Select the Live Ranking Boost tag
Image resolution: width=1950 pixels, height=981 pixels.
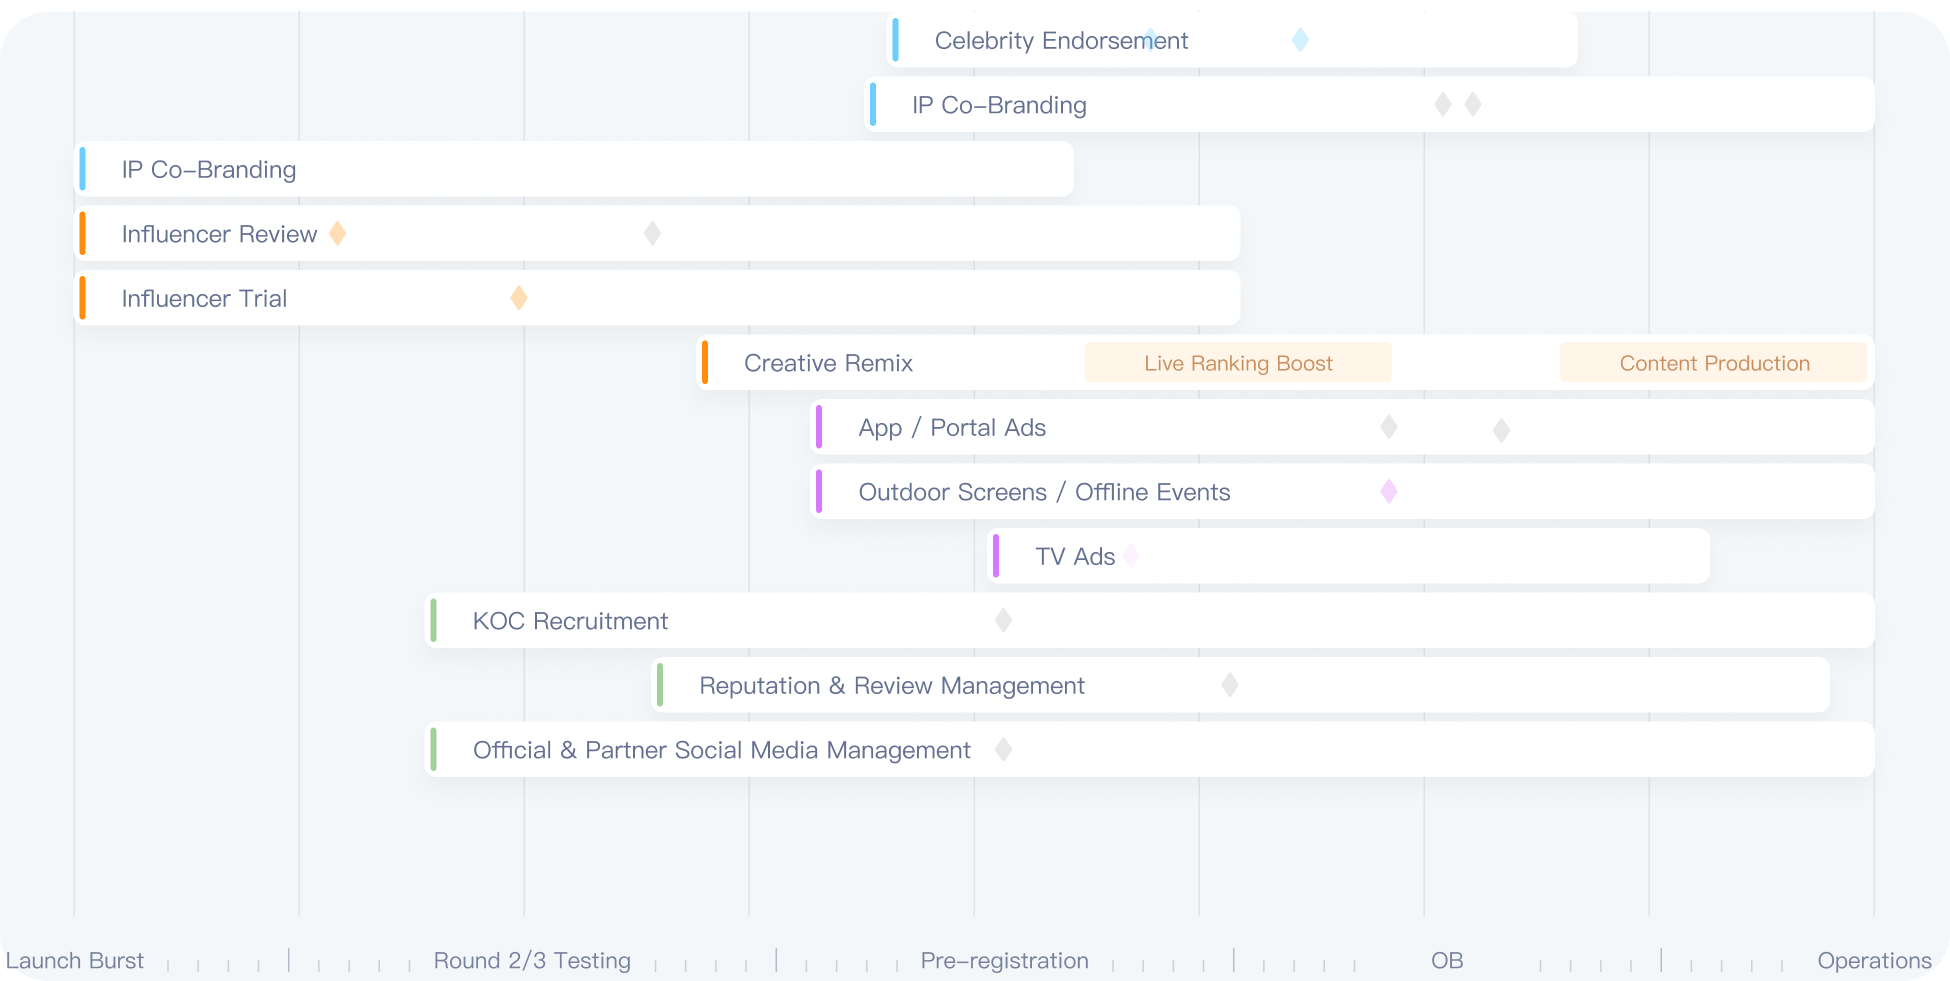(x=1237, y=363)
